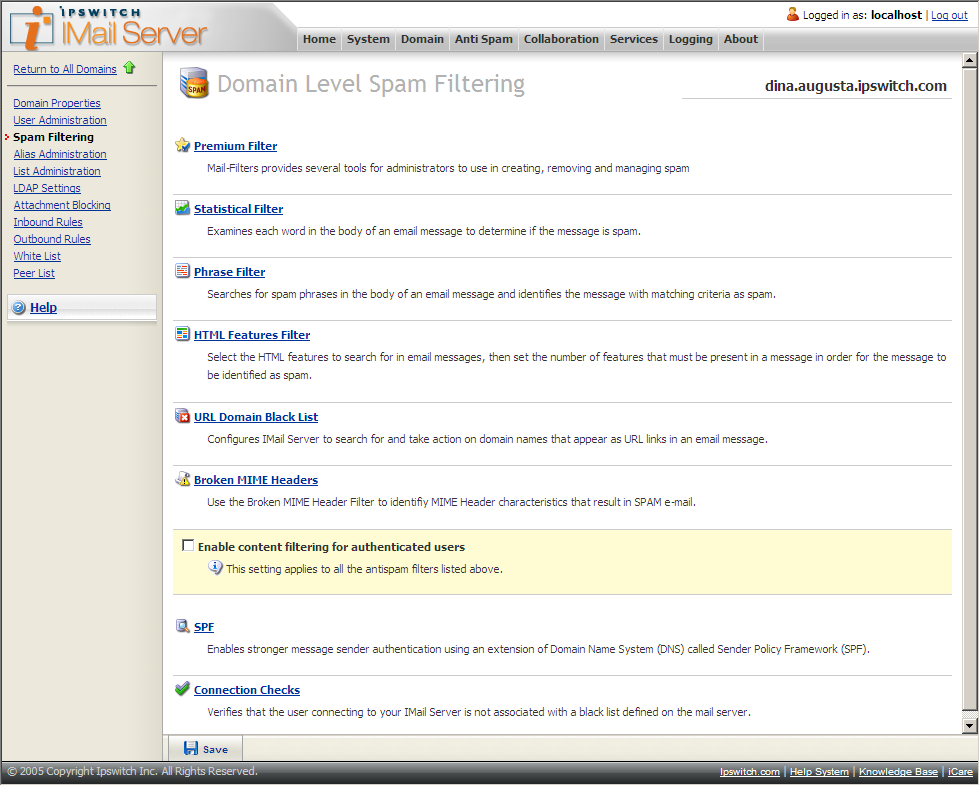The width and height of the screenshot is (980, 786).
Task: Click the URL Domain Black List icon
Action: (x=183, y=416)
